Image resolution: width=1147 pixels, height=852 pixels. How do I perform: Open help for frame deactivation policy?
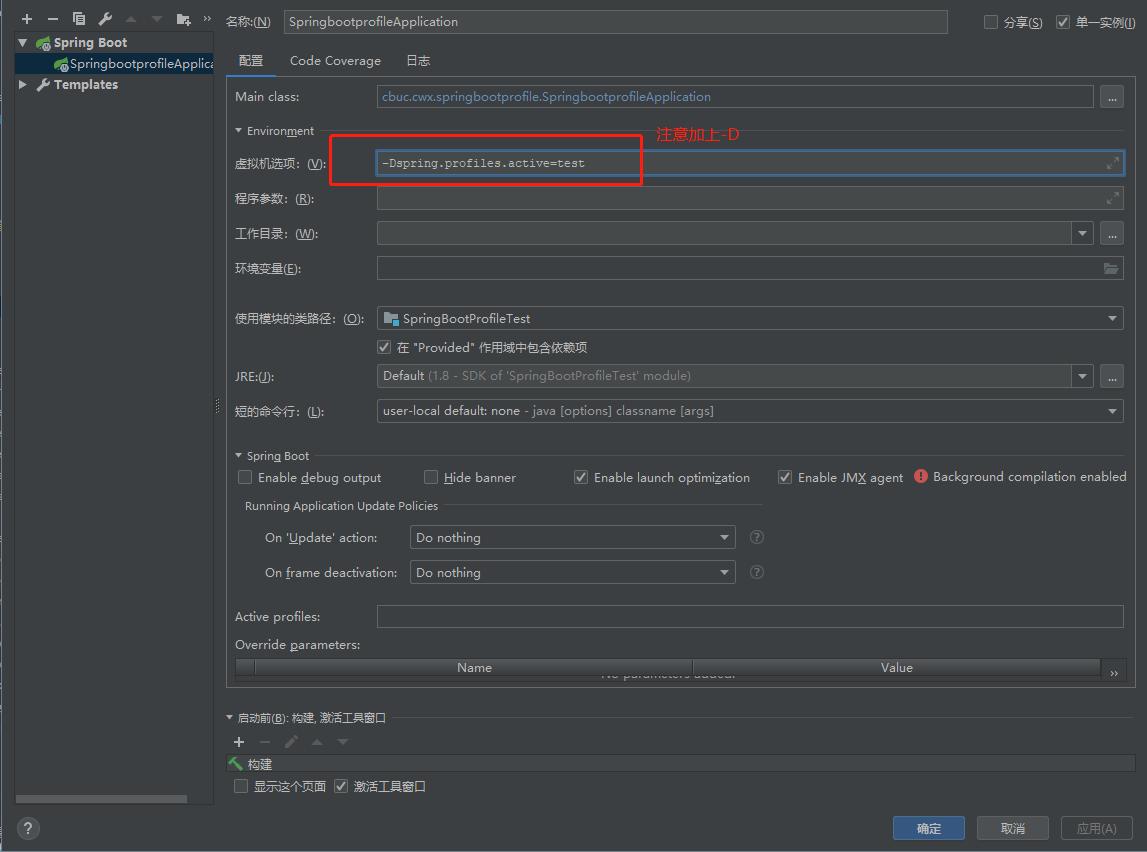coord(757,572)
